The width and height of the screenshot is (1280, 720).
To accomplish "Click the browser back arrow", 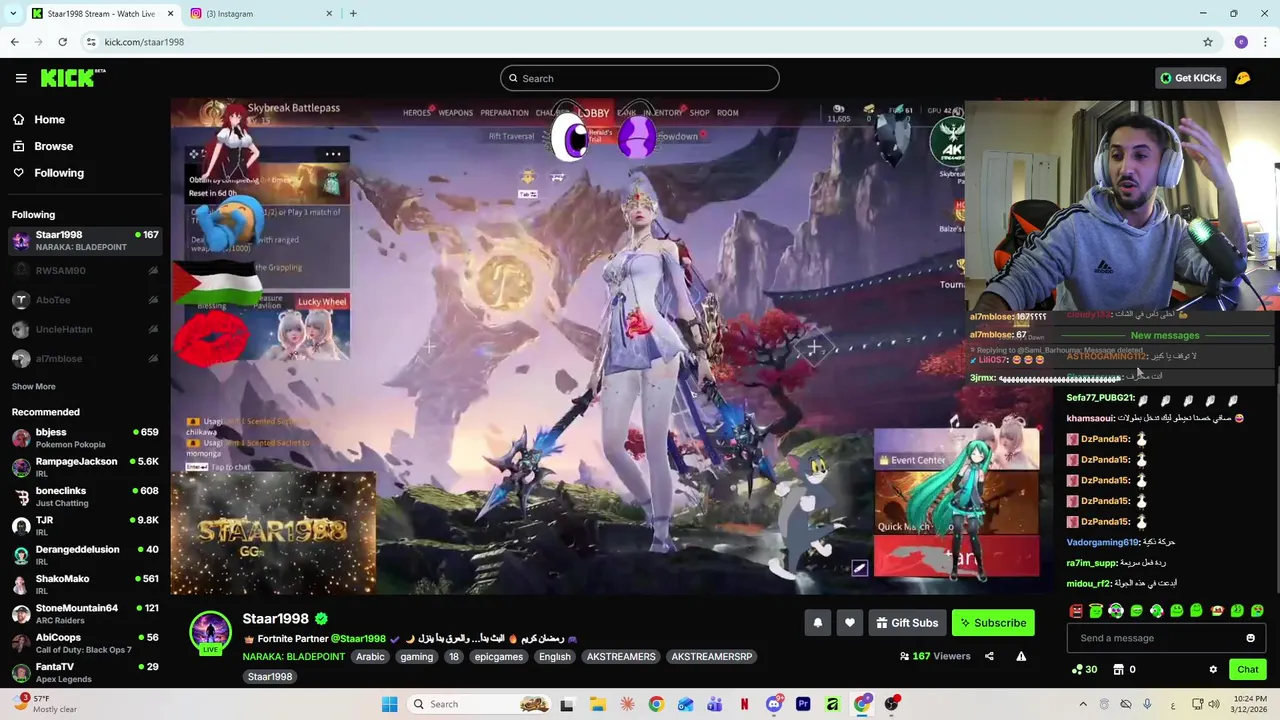I will click(x=14, y=42).
